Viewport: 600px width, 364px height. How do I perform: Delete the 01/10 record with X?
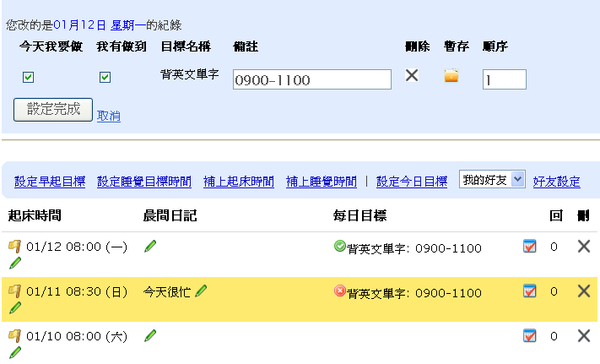[584, 336]
